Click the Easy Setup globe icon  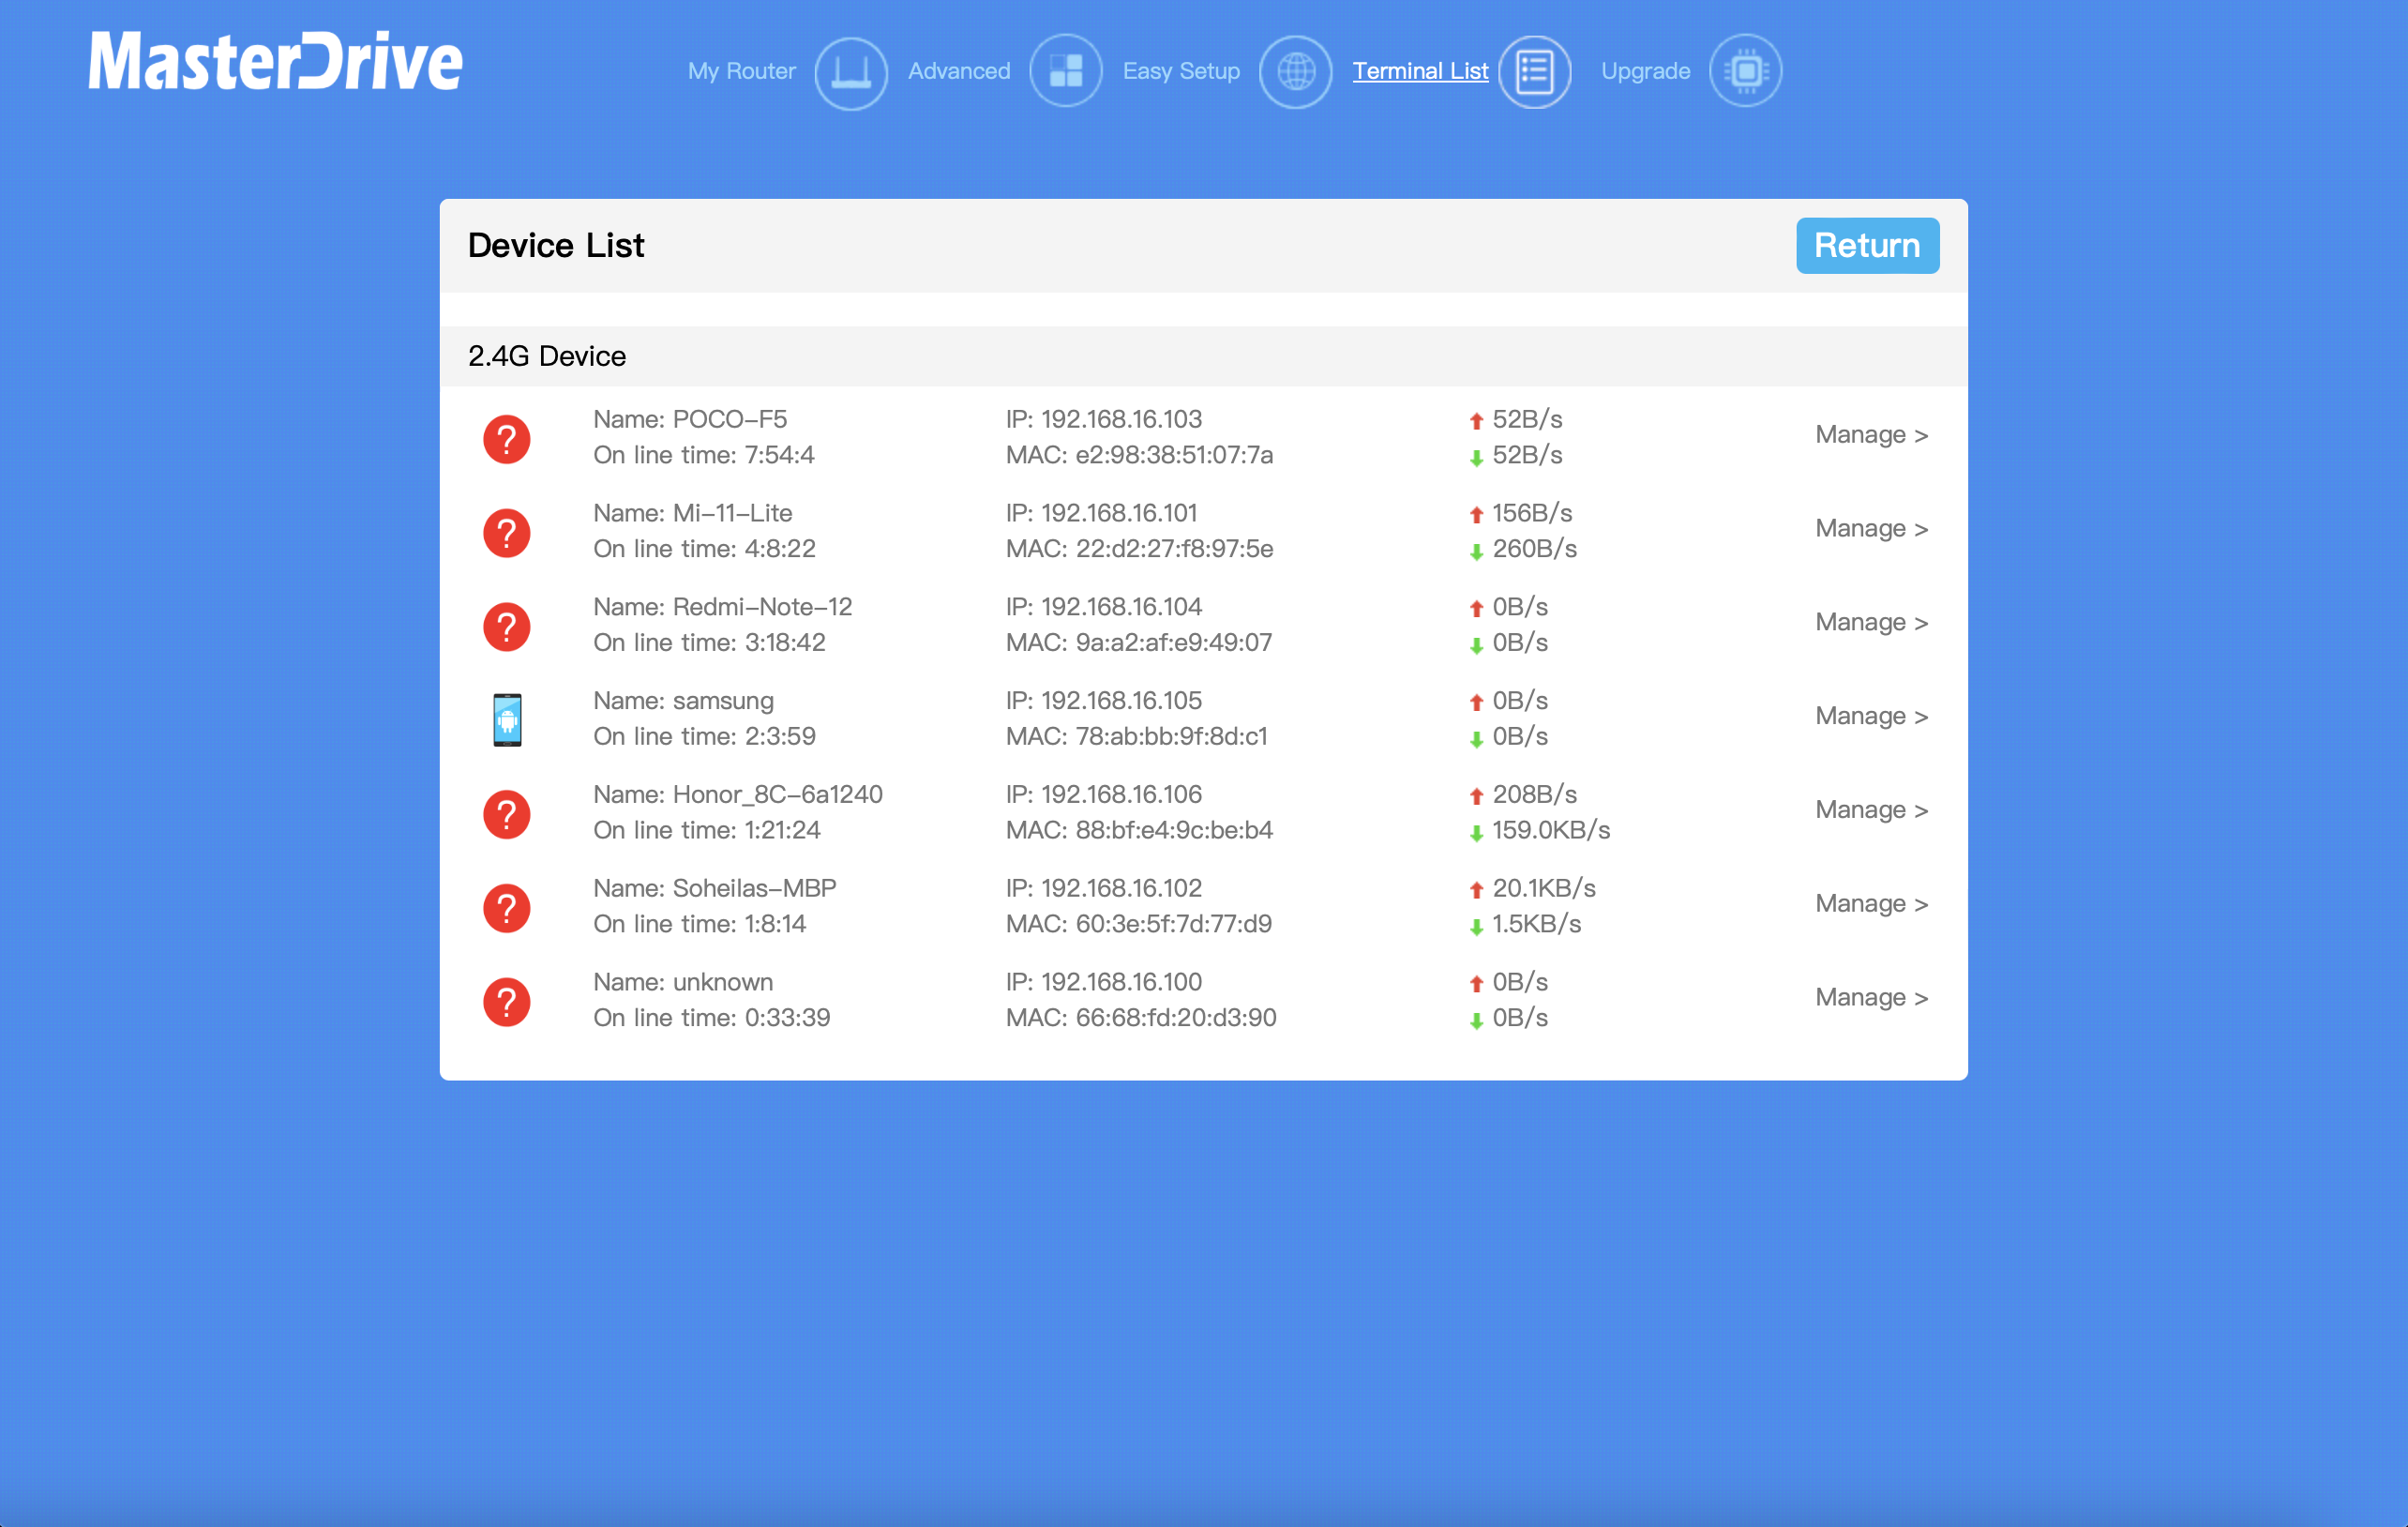click(x=1296, y=71)
